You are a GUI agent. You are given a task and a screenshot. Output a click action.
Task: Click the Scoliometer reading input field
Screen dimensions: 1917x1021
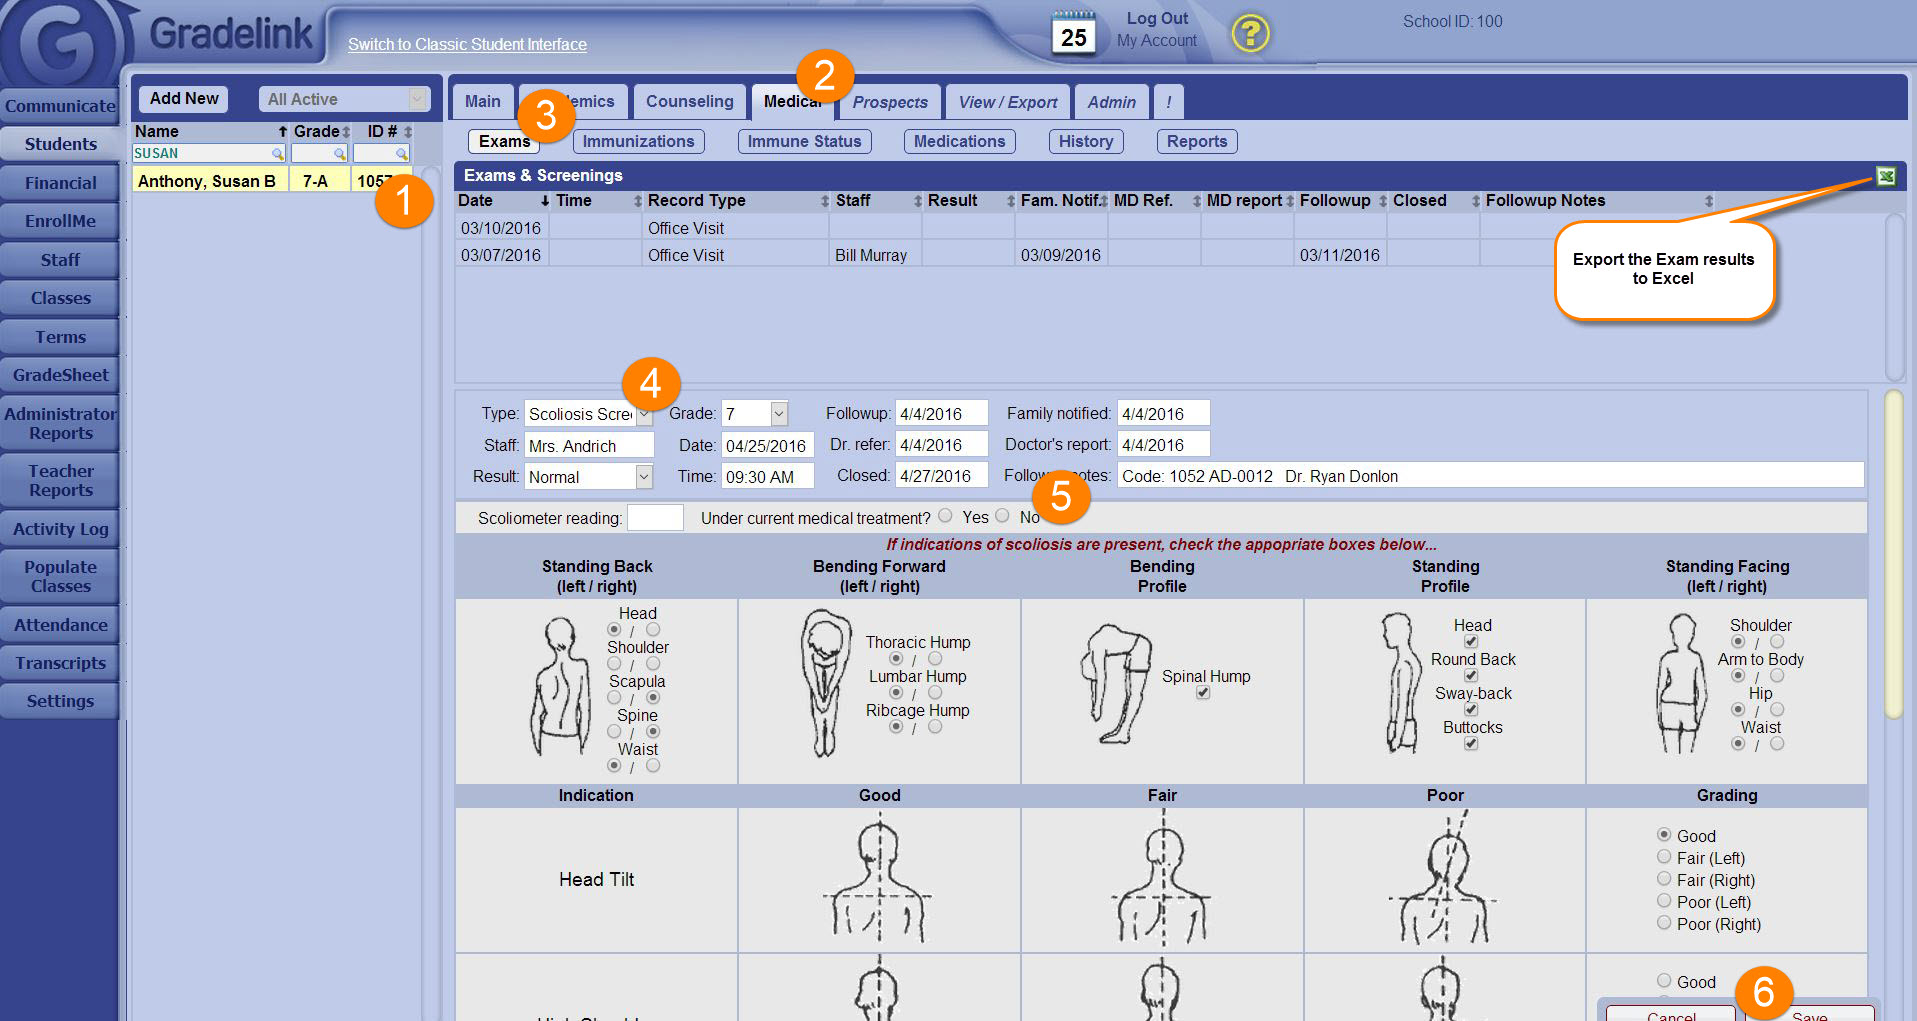click(655, 518)
